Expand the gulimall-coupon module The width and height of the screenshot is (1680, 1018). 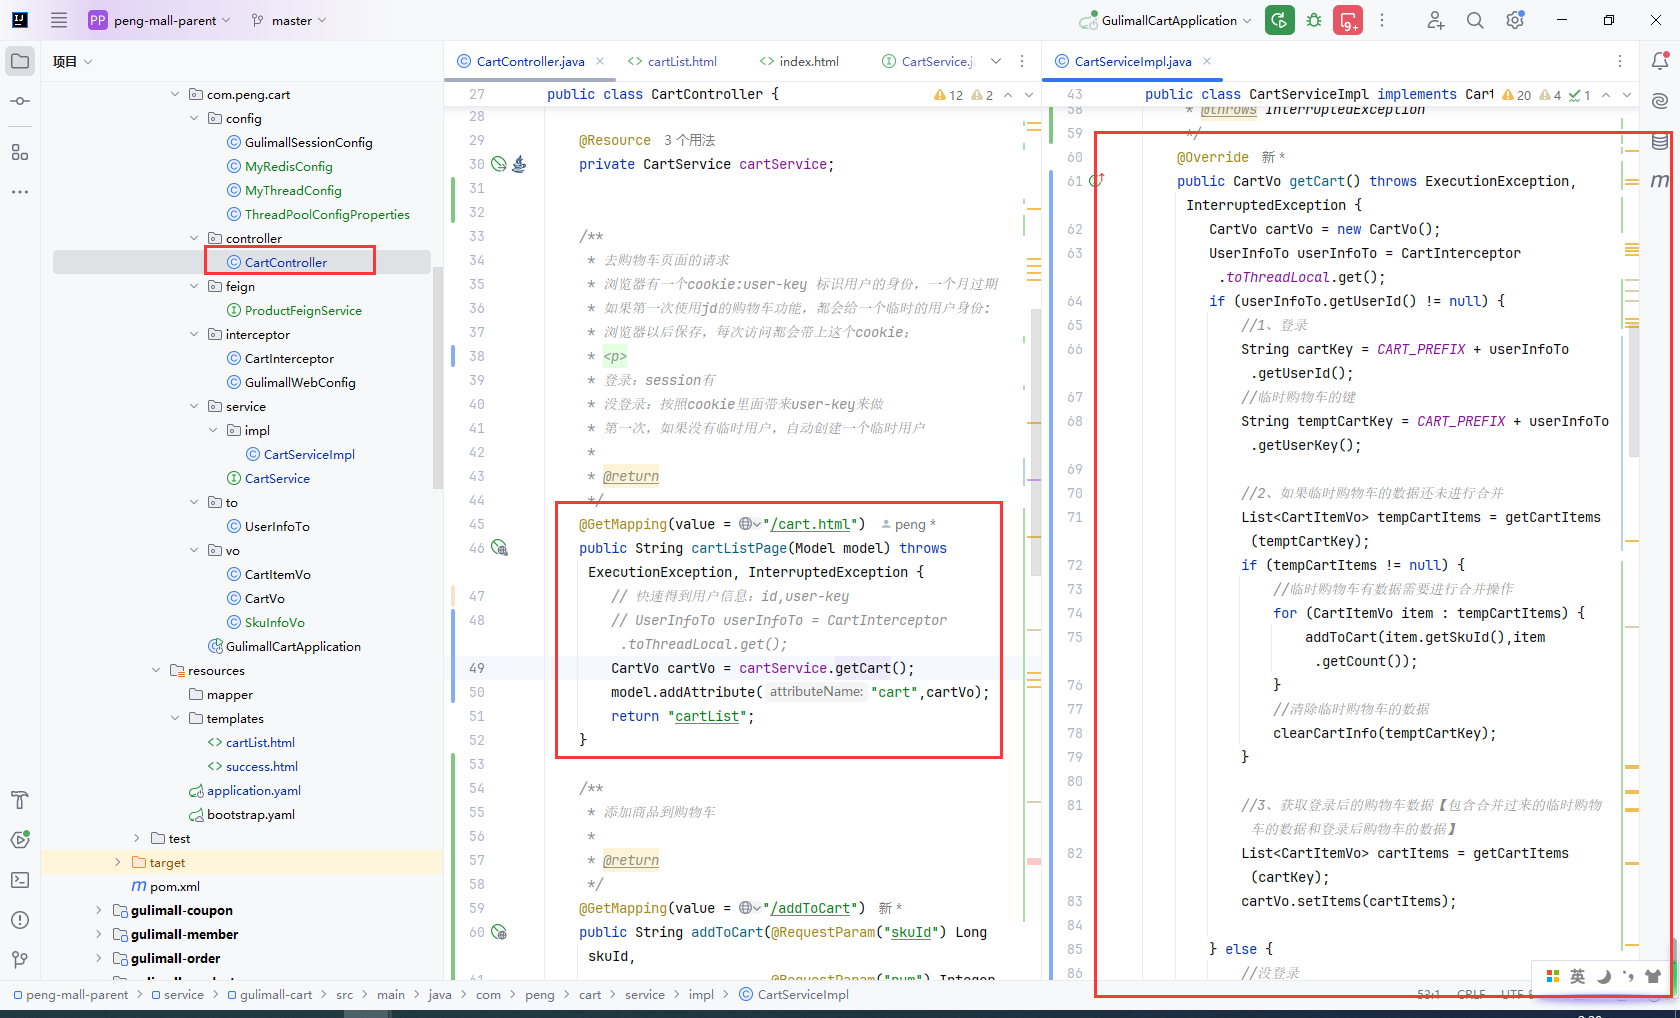(x=98, y=910)
